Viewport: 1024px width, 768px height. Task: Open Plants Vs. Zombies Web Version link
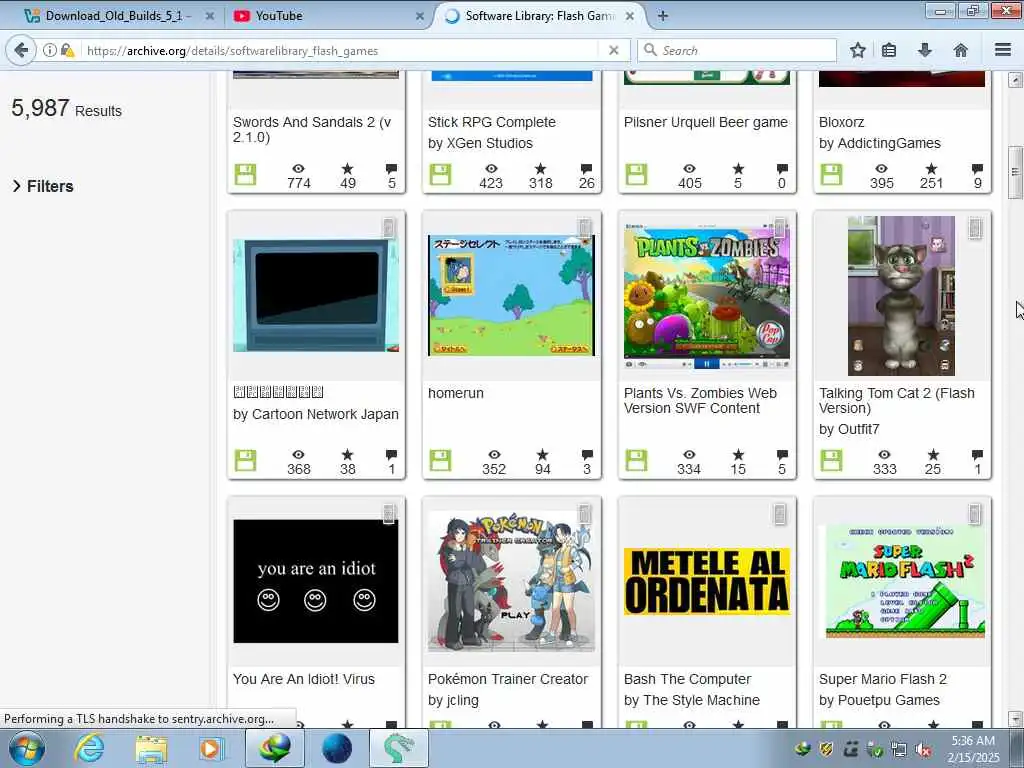pos(700,400)
